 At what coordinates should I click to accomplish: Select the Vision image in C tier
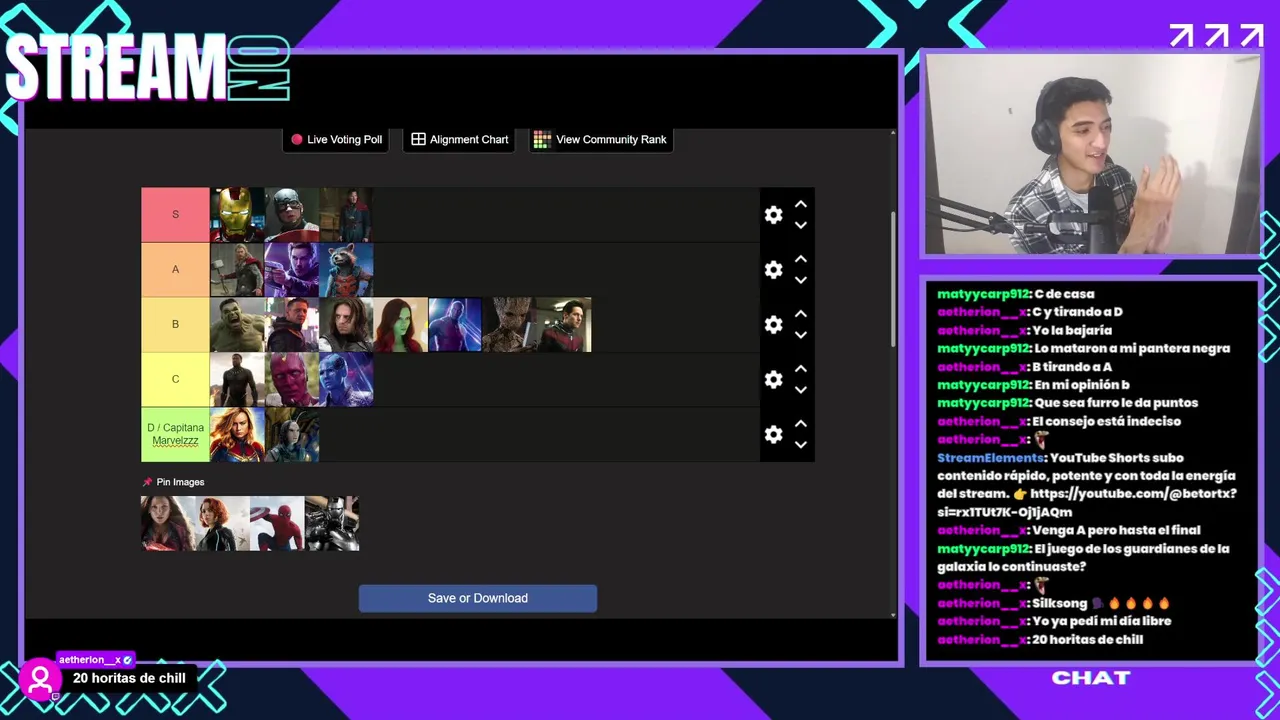292,380
